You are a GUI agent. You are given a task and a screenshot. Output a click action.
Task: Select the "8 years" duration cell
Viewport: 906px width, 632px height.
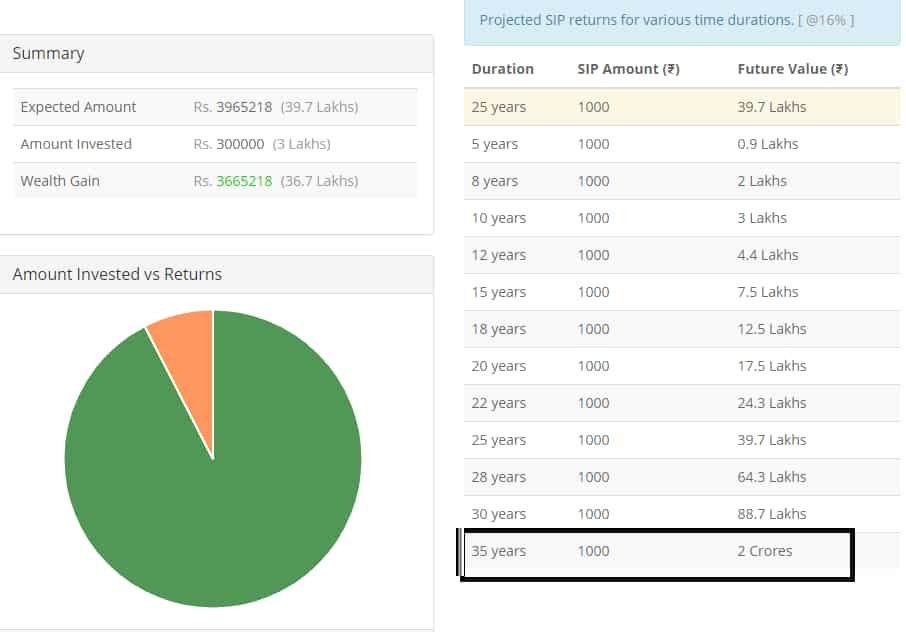[x=495, y=181]
